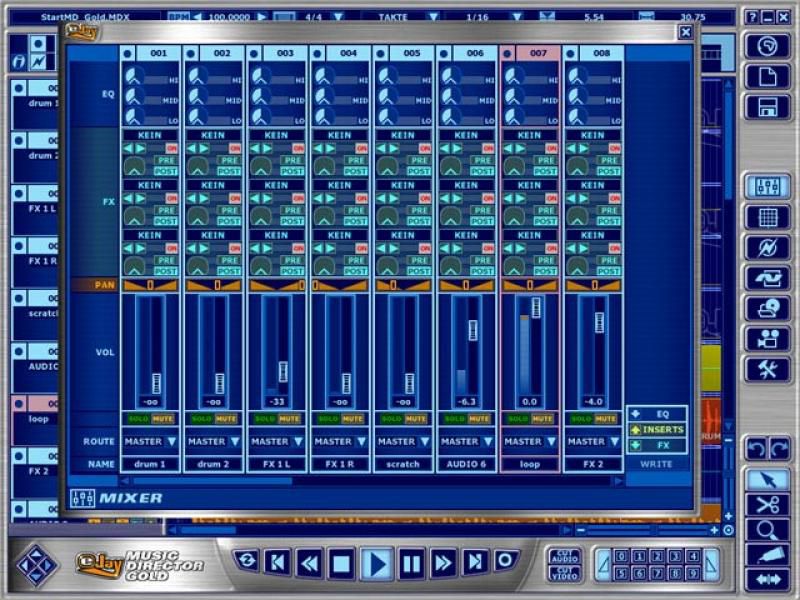Image resolution: width=800 pixels, height=600 pixels.
Task: Select the scissors cut tool
Action: click(x=767, y=505)
